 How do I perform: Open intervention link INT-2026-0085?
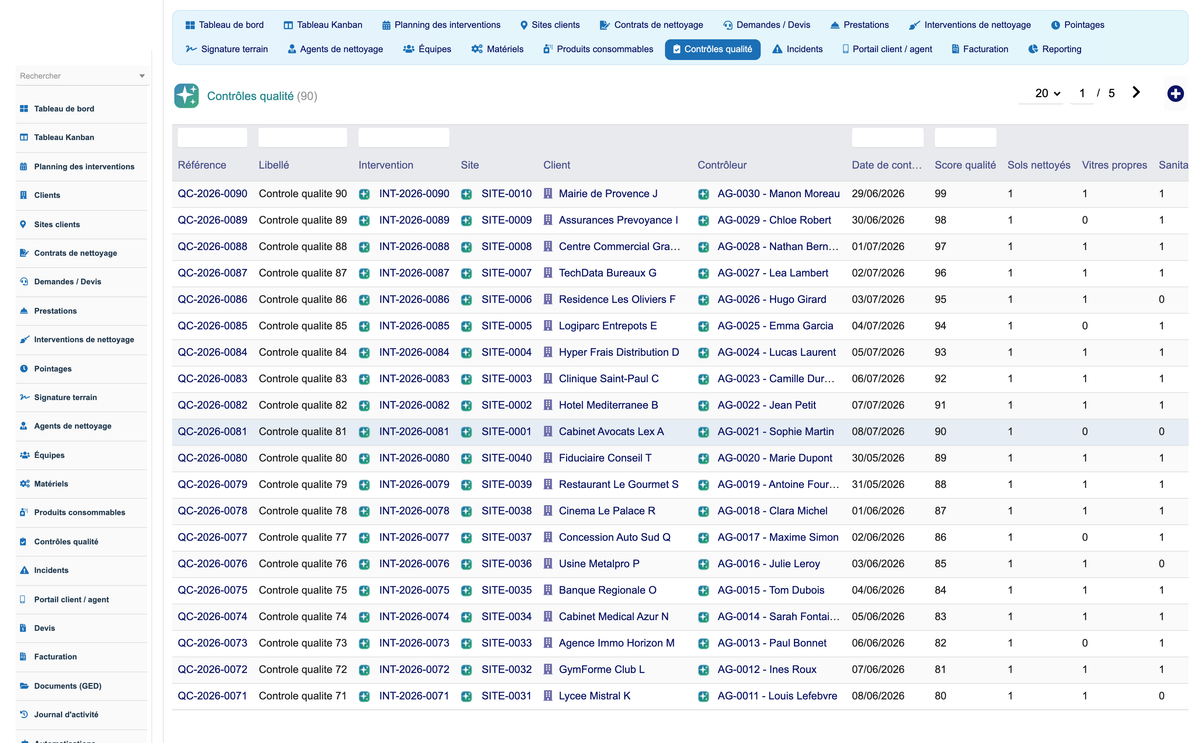414,326
